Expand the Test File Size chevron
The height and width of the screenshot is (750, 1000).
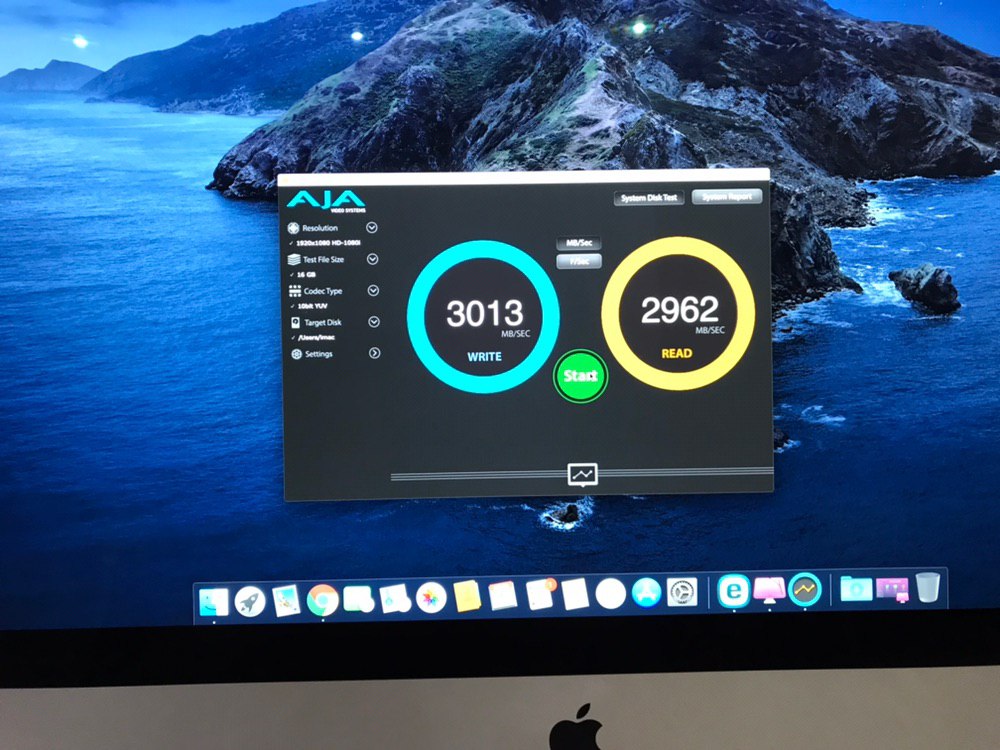tap(372, 259)
